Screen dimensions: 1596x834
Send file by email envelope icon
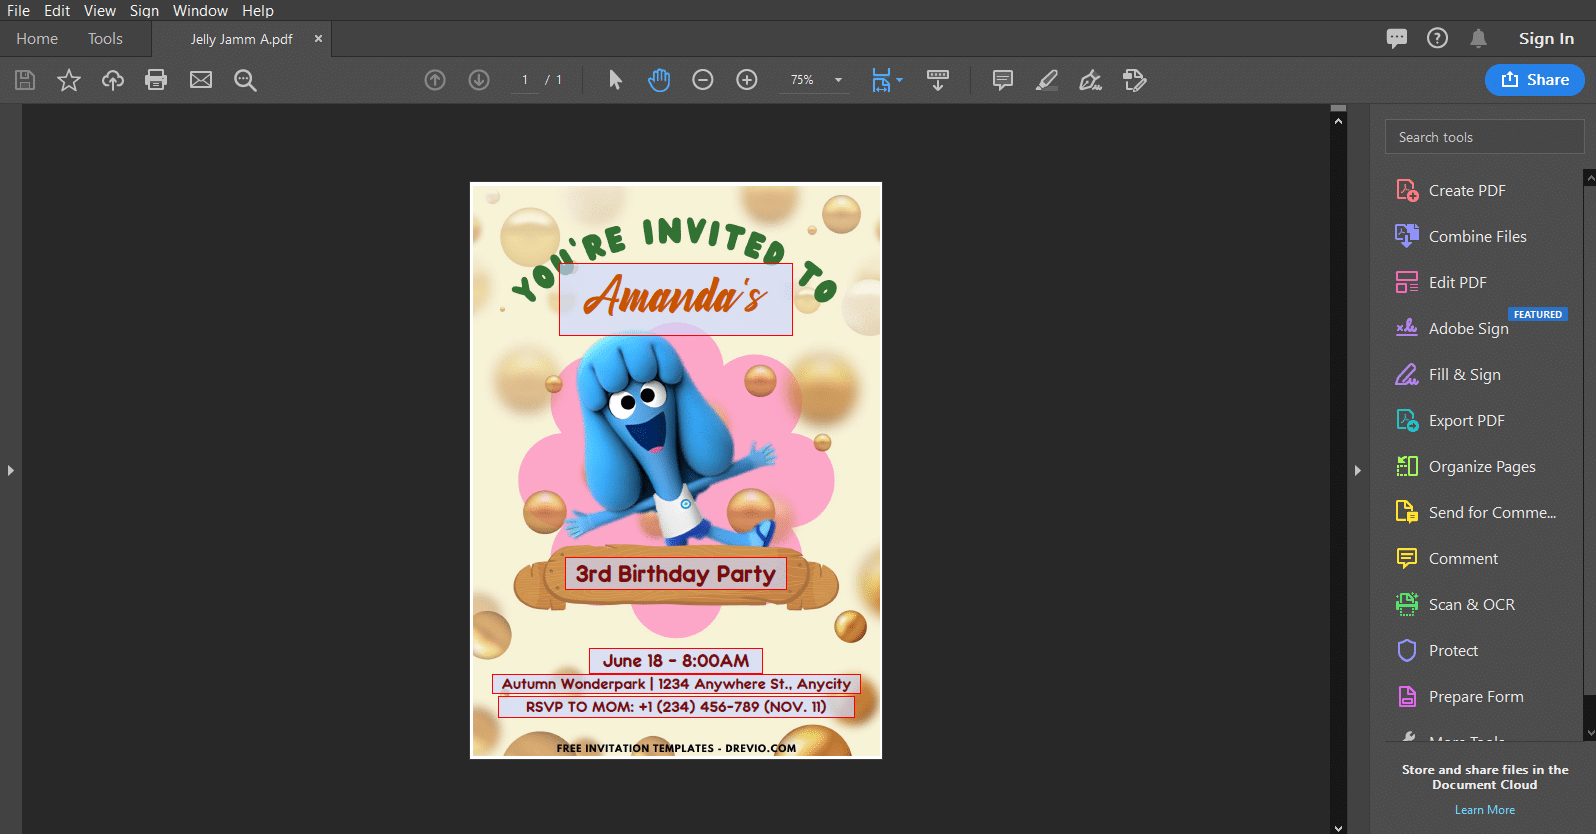coord(201,80)
